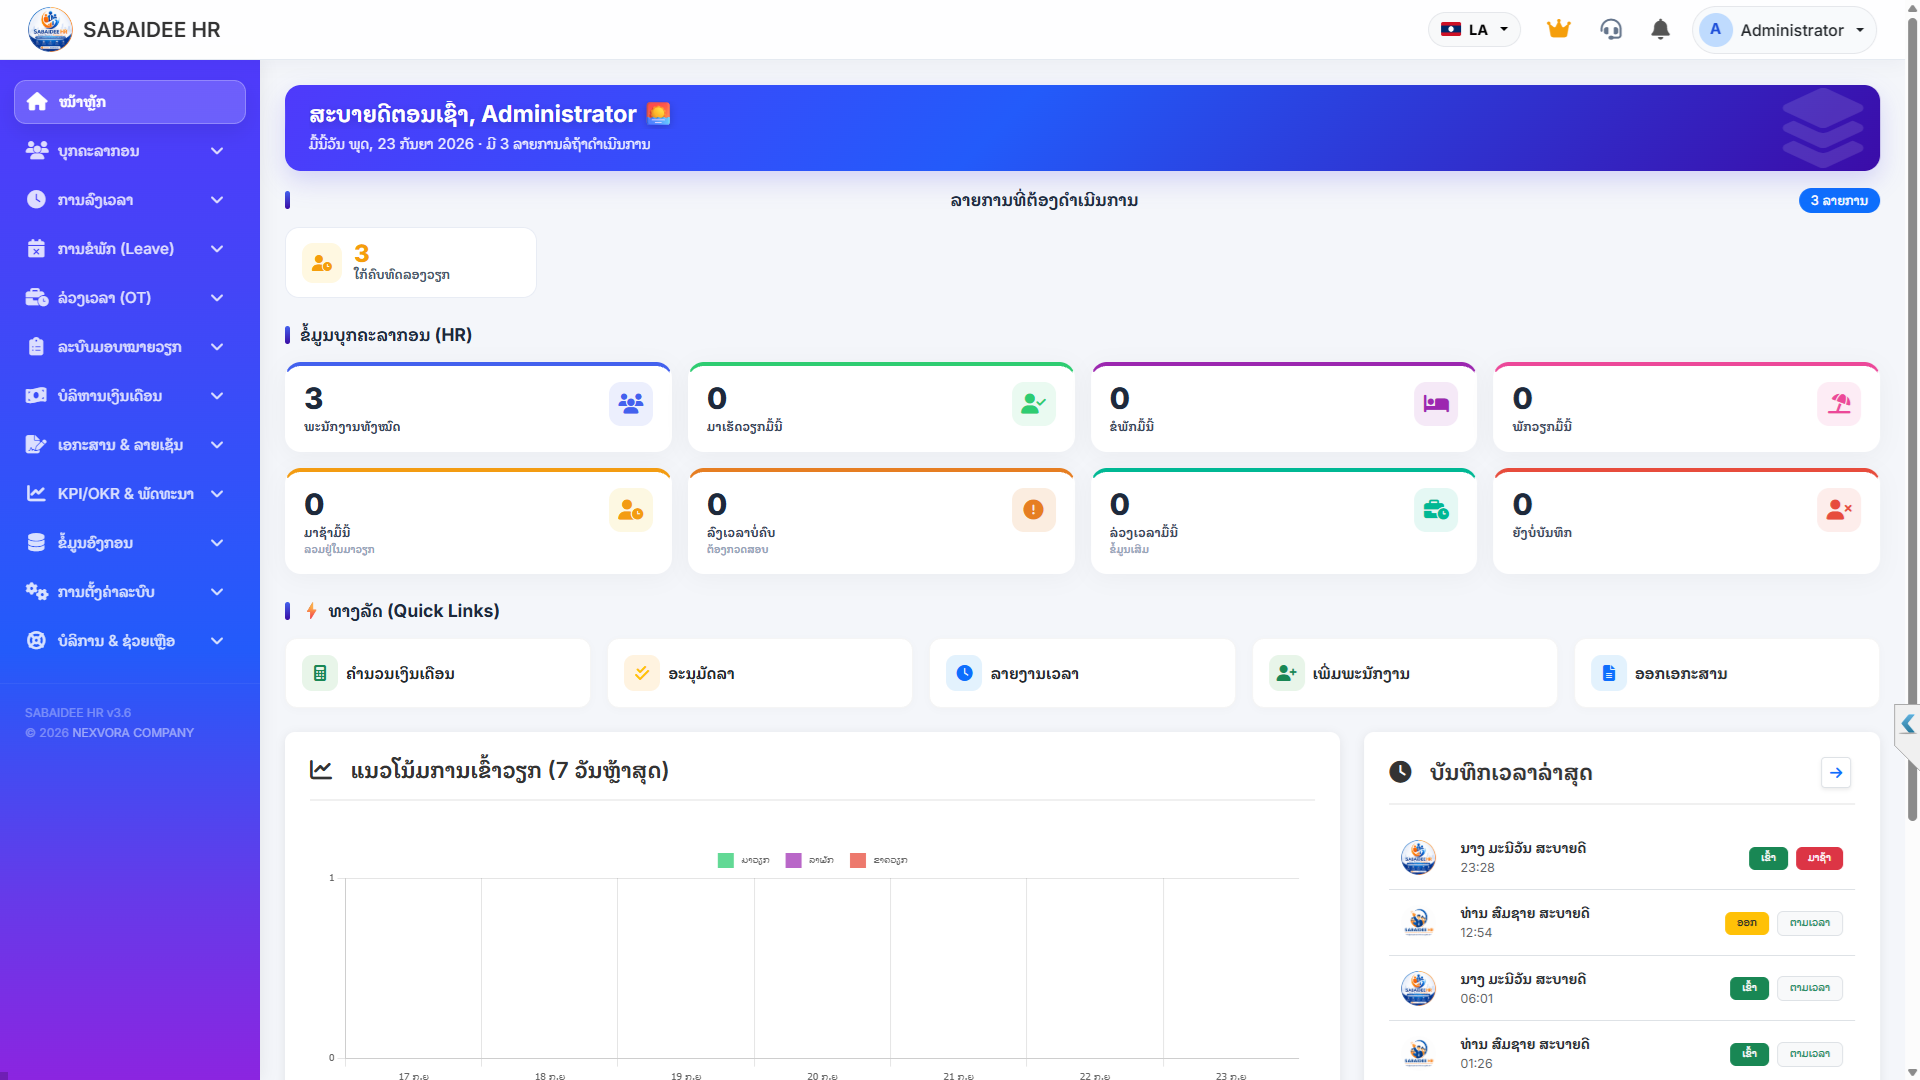Click the not-recorded user-x icon
Viewport: 1920px width, 1080px height.
[x=1839, y=510]
